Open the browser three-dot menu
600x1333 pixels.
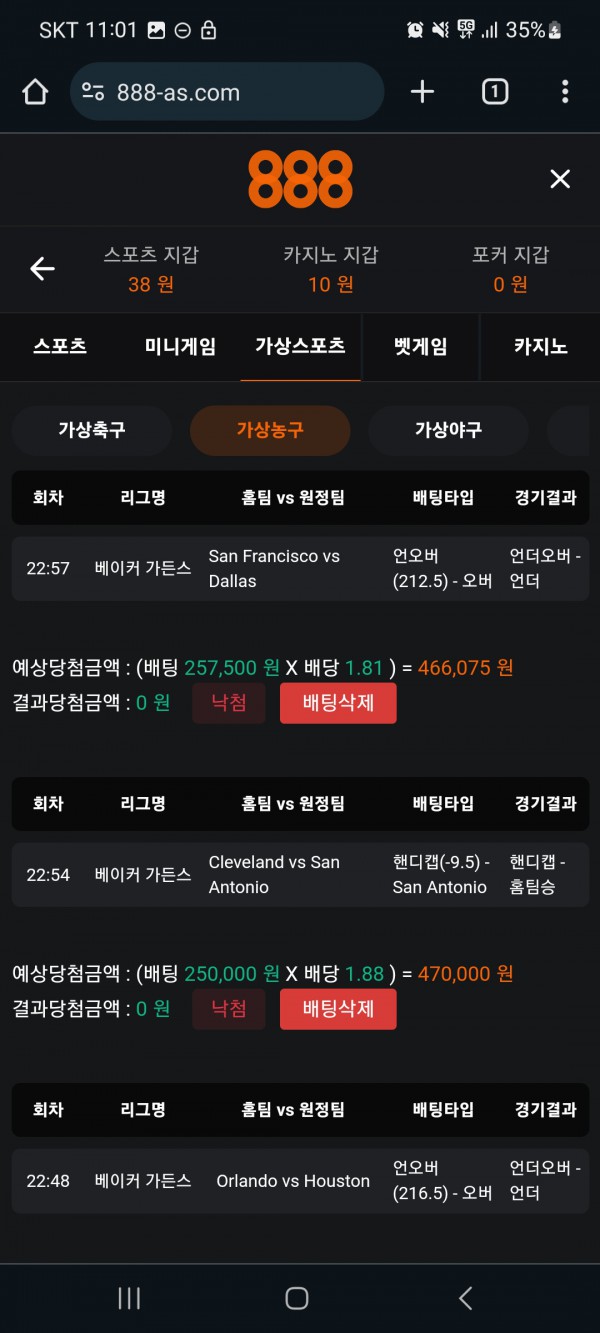565,93
